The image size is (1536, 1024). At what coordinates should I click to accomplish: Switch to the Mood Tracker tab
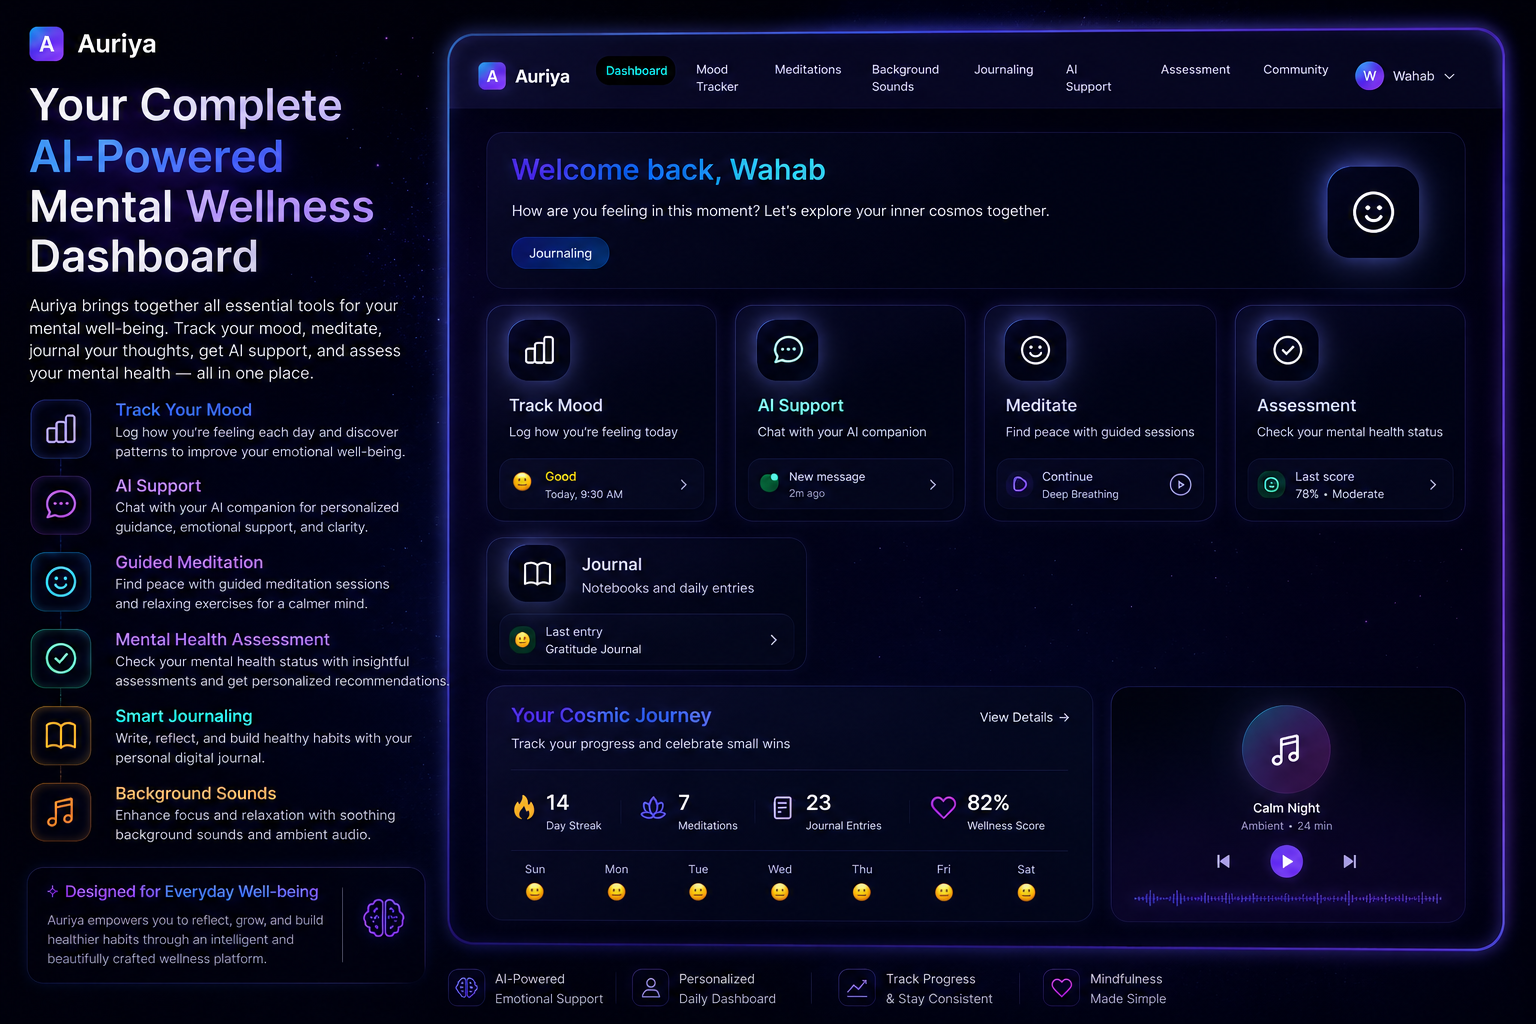[717, 78]
